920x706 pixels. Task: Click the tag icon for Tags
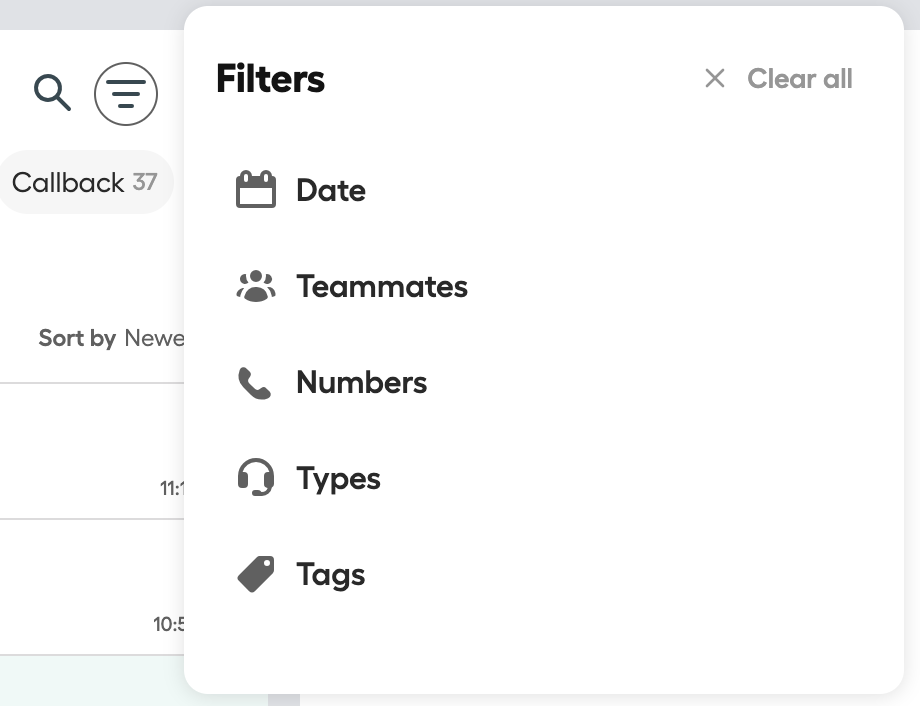click(256, 574)
